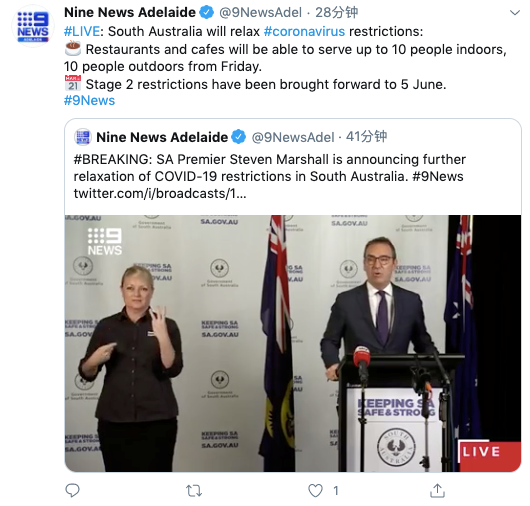This screenshot has width=530, height=506.
Task: Open the top @9NewsAdel handle
Action: click(x=260, y=13)
